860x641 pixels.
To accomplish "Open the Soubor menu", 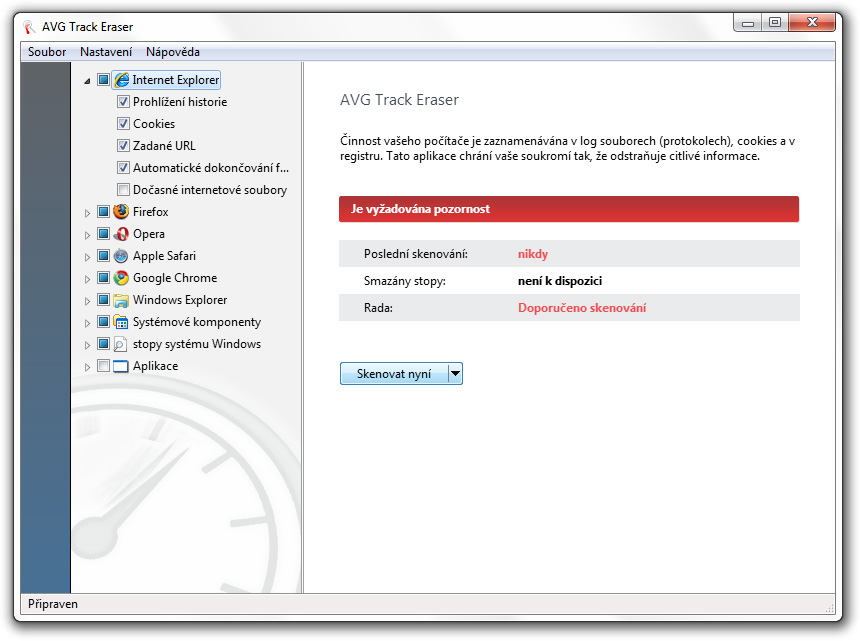I will [x=47, y=52].
